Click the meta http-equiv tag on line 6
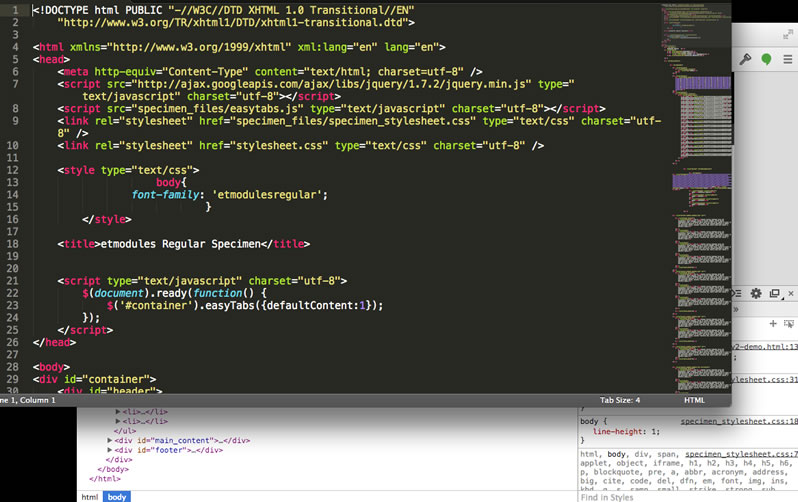 (270, 72)
